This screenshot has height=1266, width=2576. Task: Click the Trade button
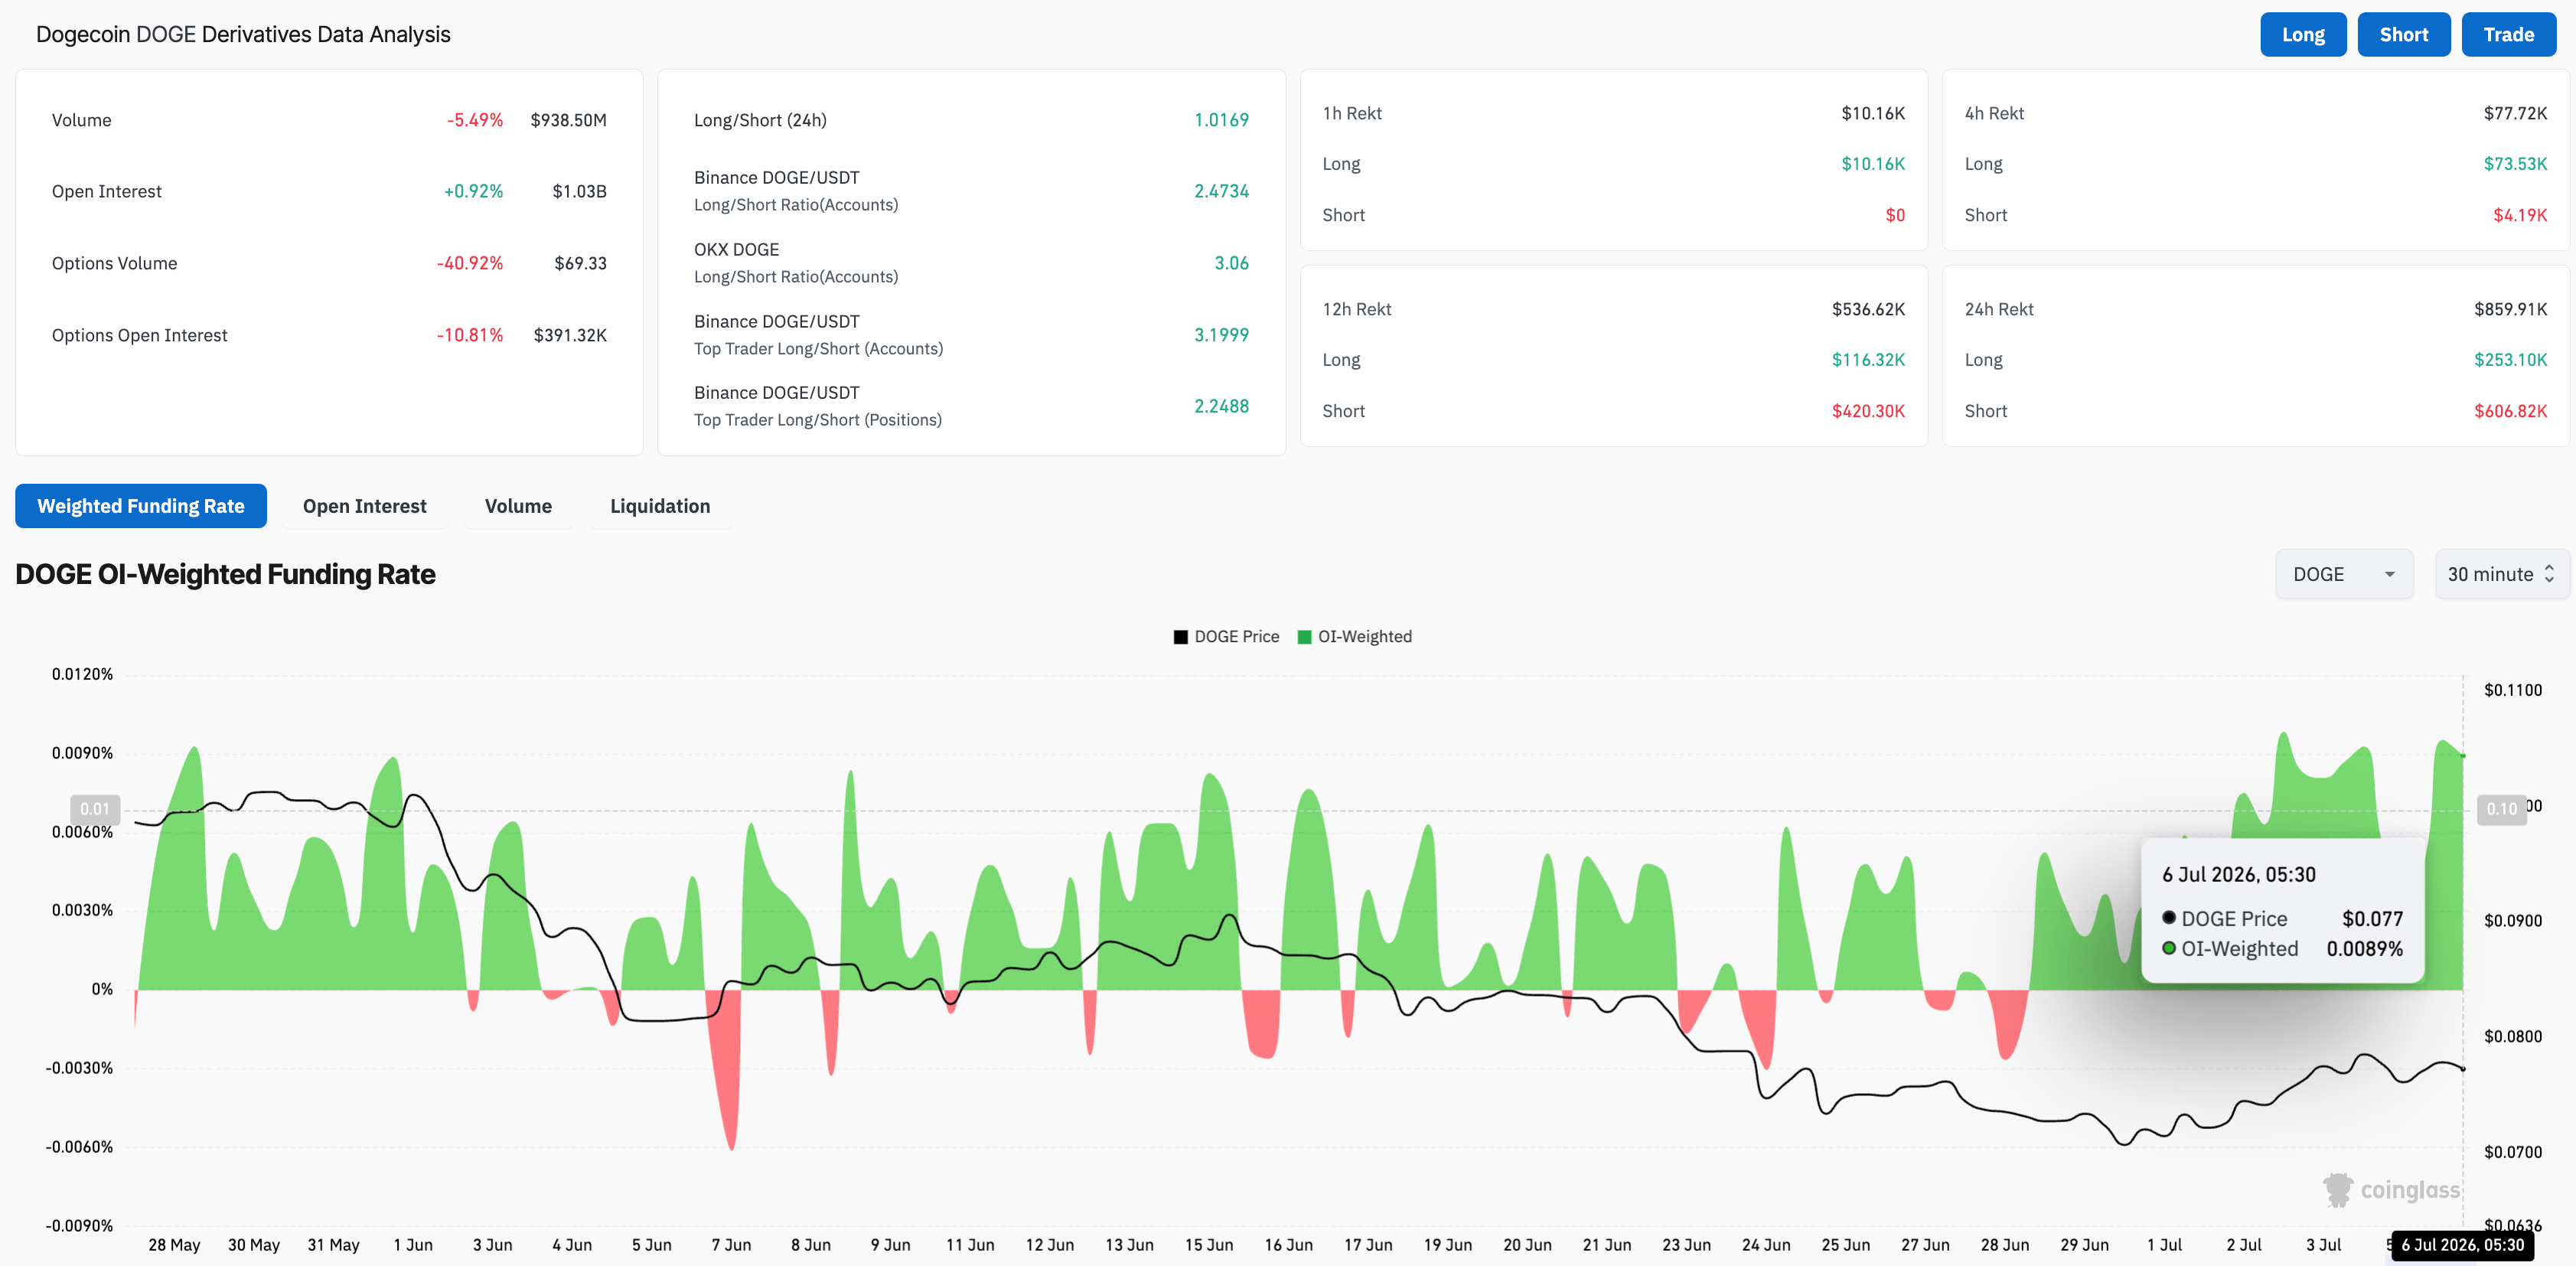click(2509, 35)
